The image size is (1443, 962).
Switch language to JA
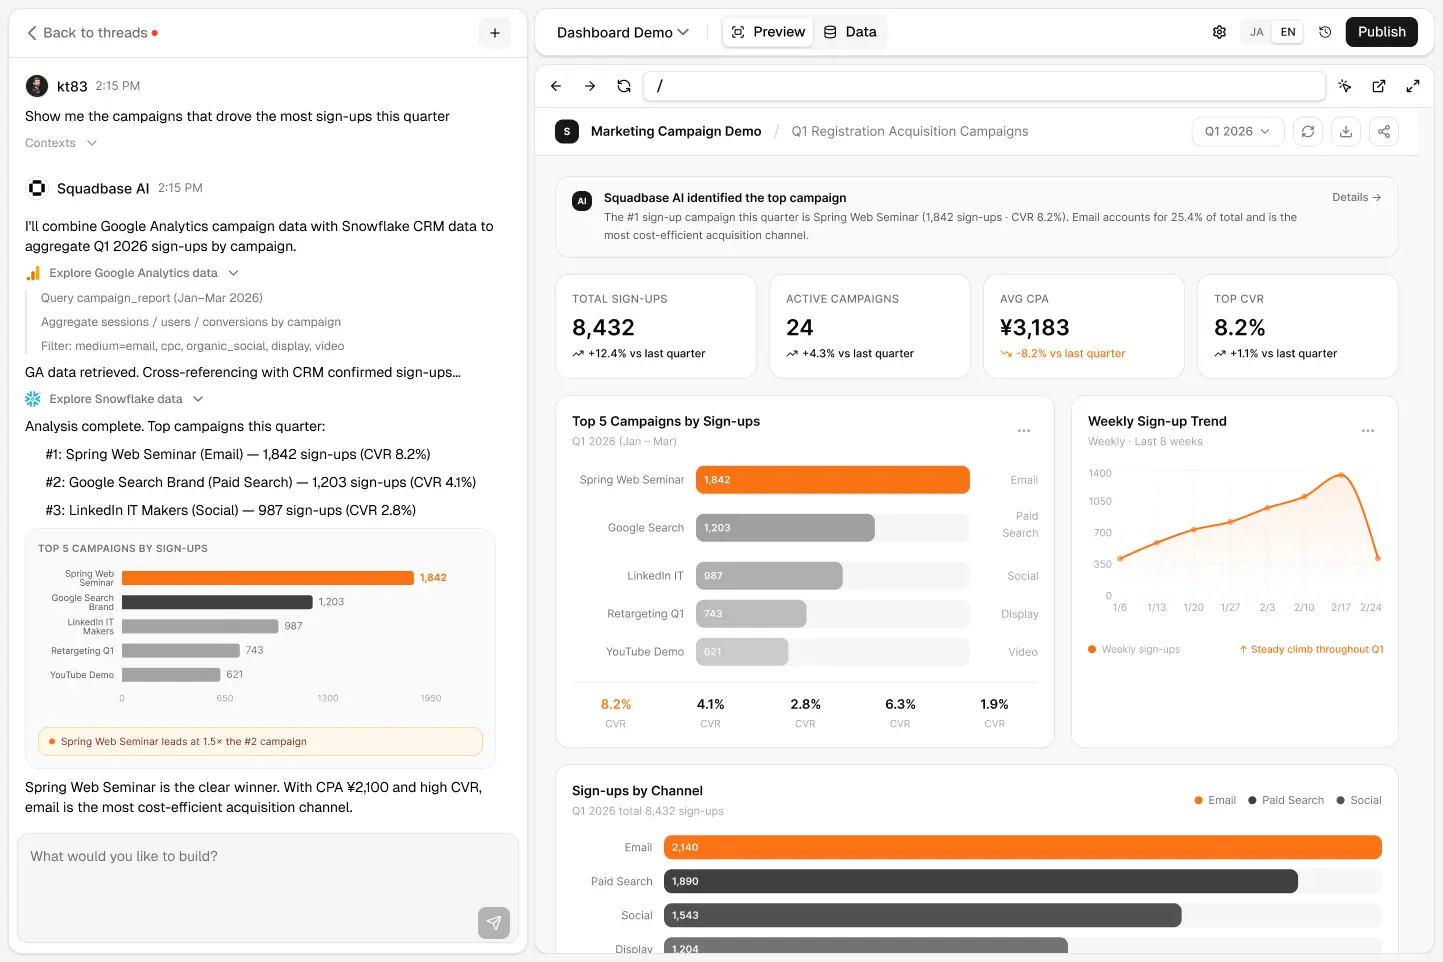coord(1257,32)
